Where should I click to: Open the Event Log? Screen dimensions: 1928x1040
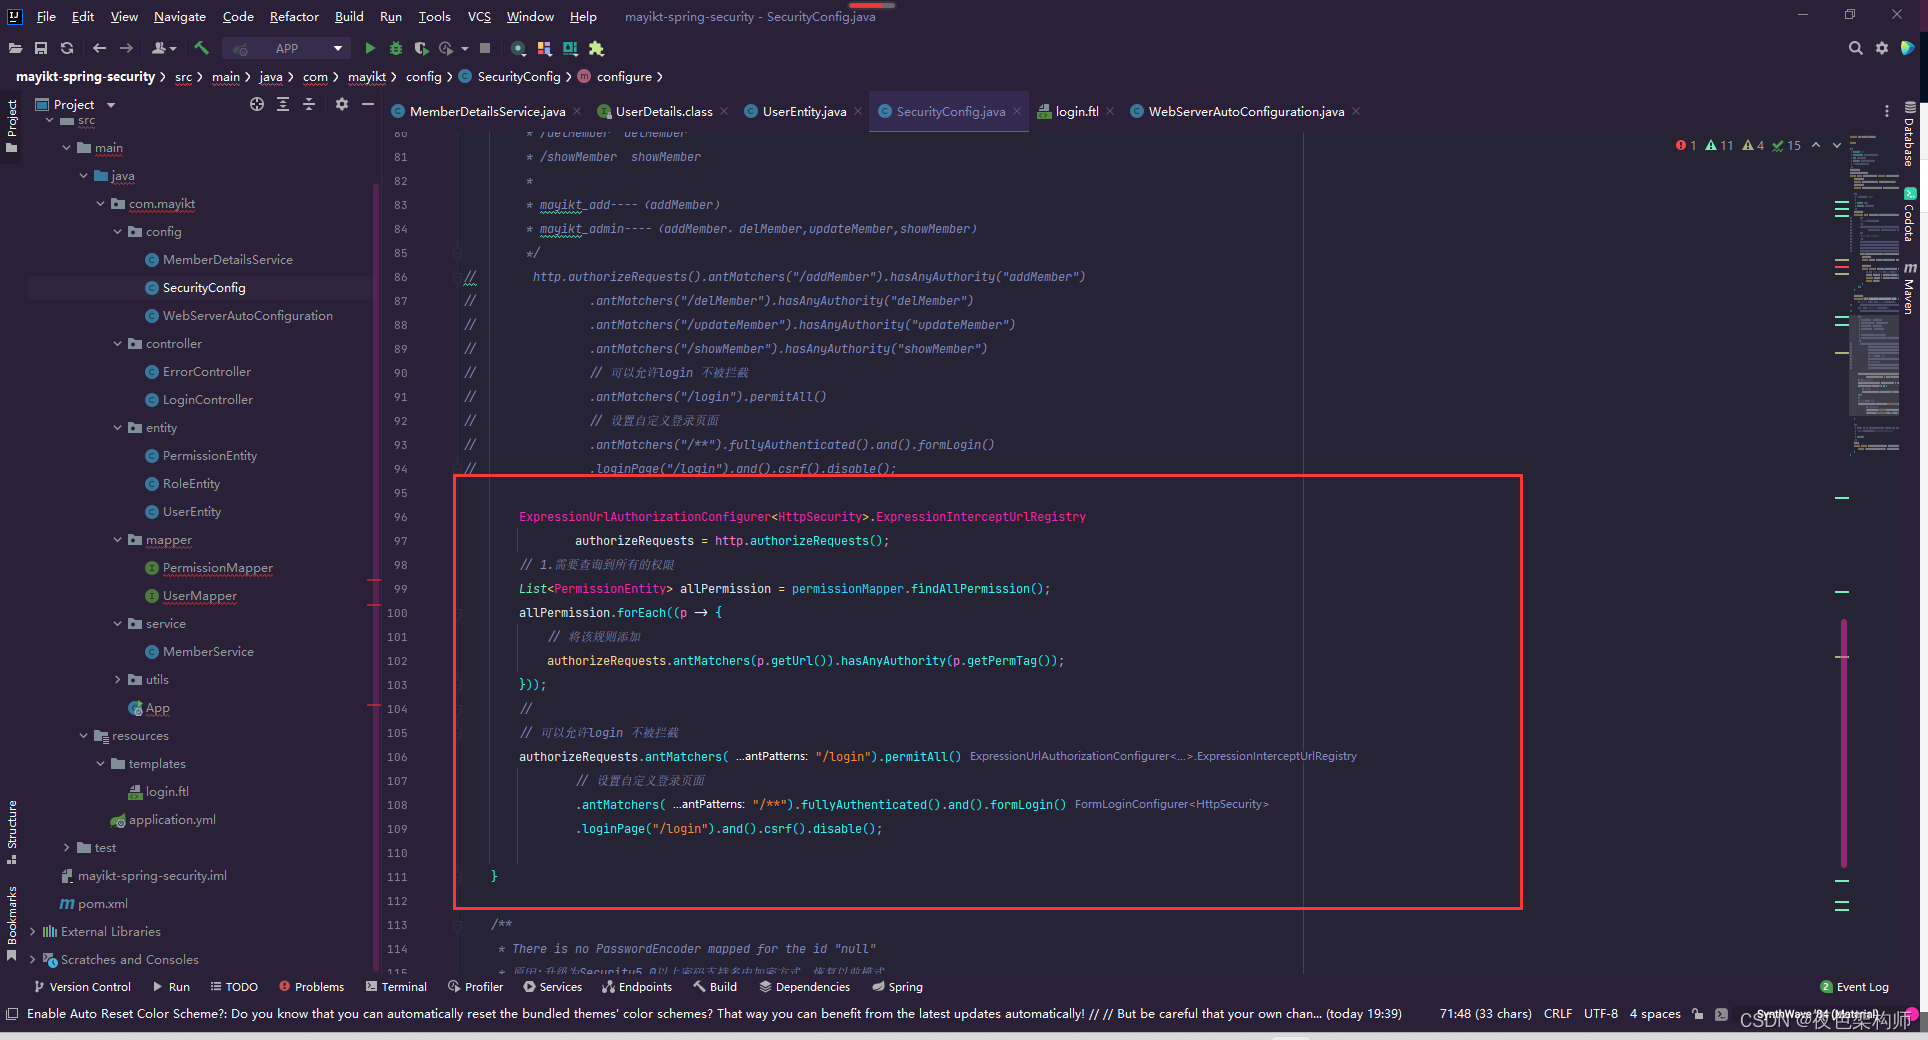pos(1855,987)
